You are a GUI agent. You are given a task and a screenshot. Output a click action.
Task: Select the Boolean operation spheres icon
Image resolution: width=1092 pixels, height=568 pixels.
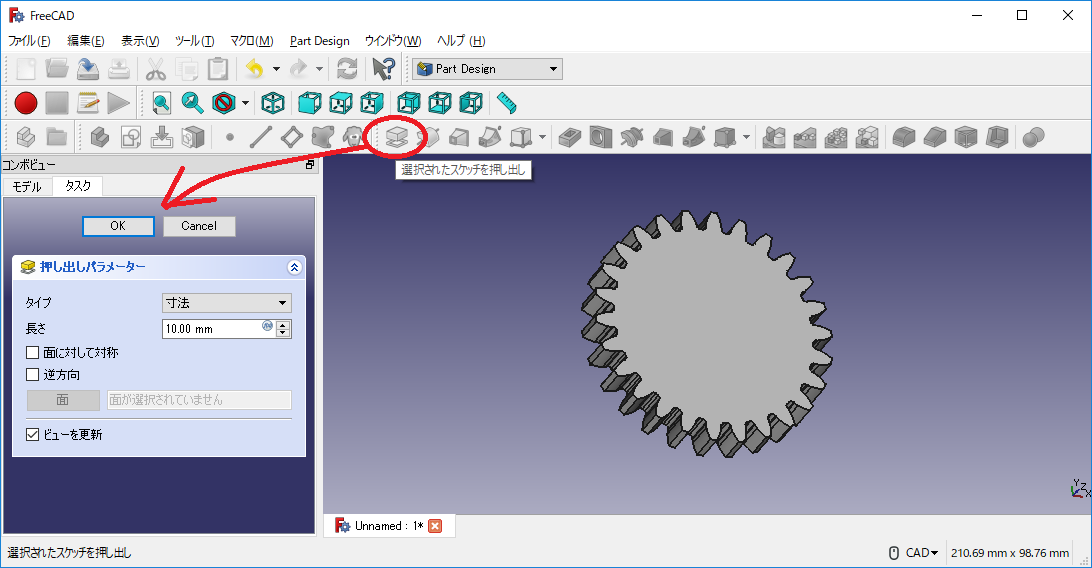point(1034,137)
